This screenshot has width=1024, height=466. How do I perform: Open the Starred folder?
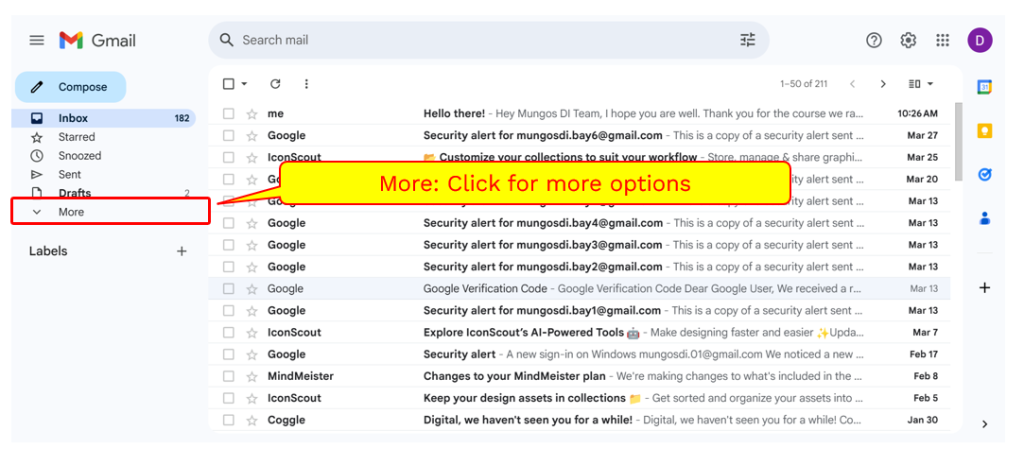[76, 137]
